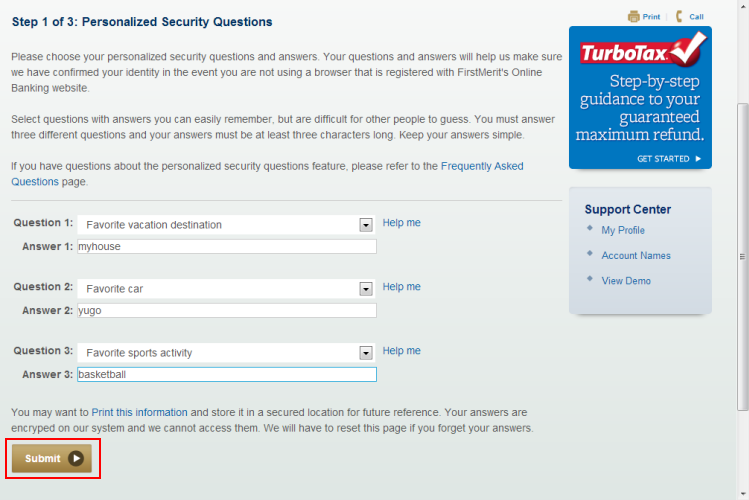The height and width of the screenshot is (500, 749).
Task: Click TurboTax Get Started banner link
Action: pyautogui.click(x=669, y=159)
